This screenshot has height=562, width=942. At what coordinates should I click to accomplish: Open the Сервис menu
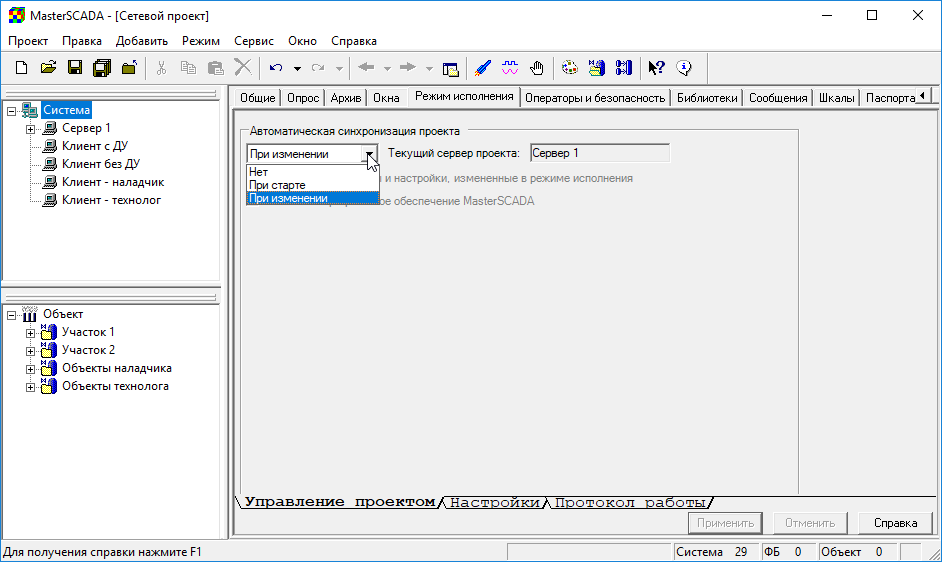254,41
